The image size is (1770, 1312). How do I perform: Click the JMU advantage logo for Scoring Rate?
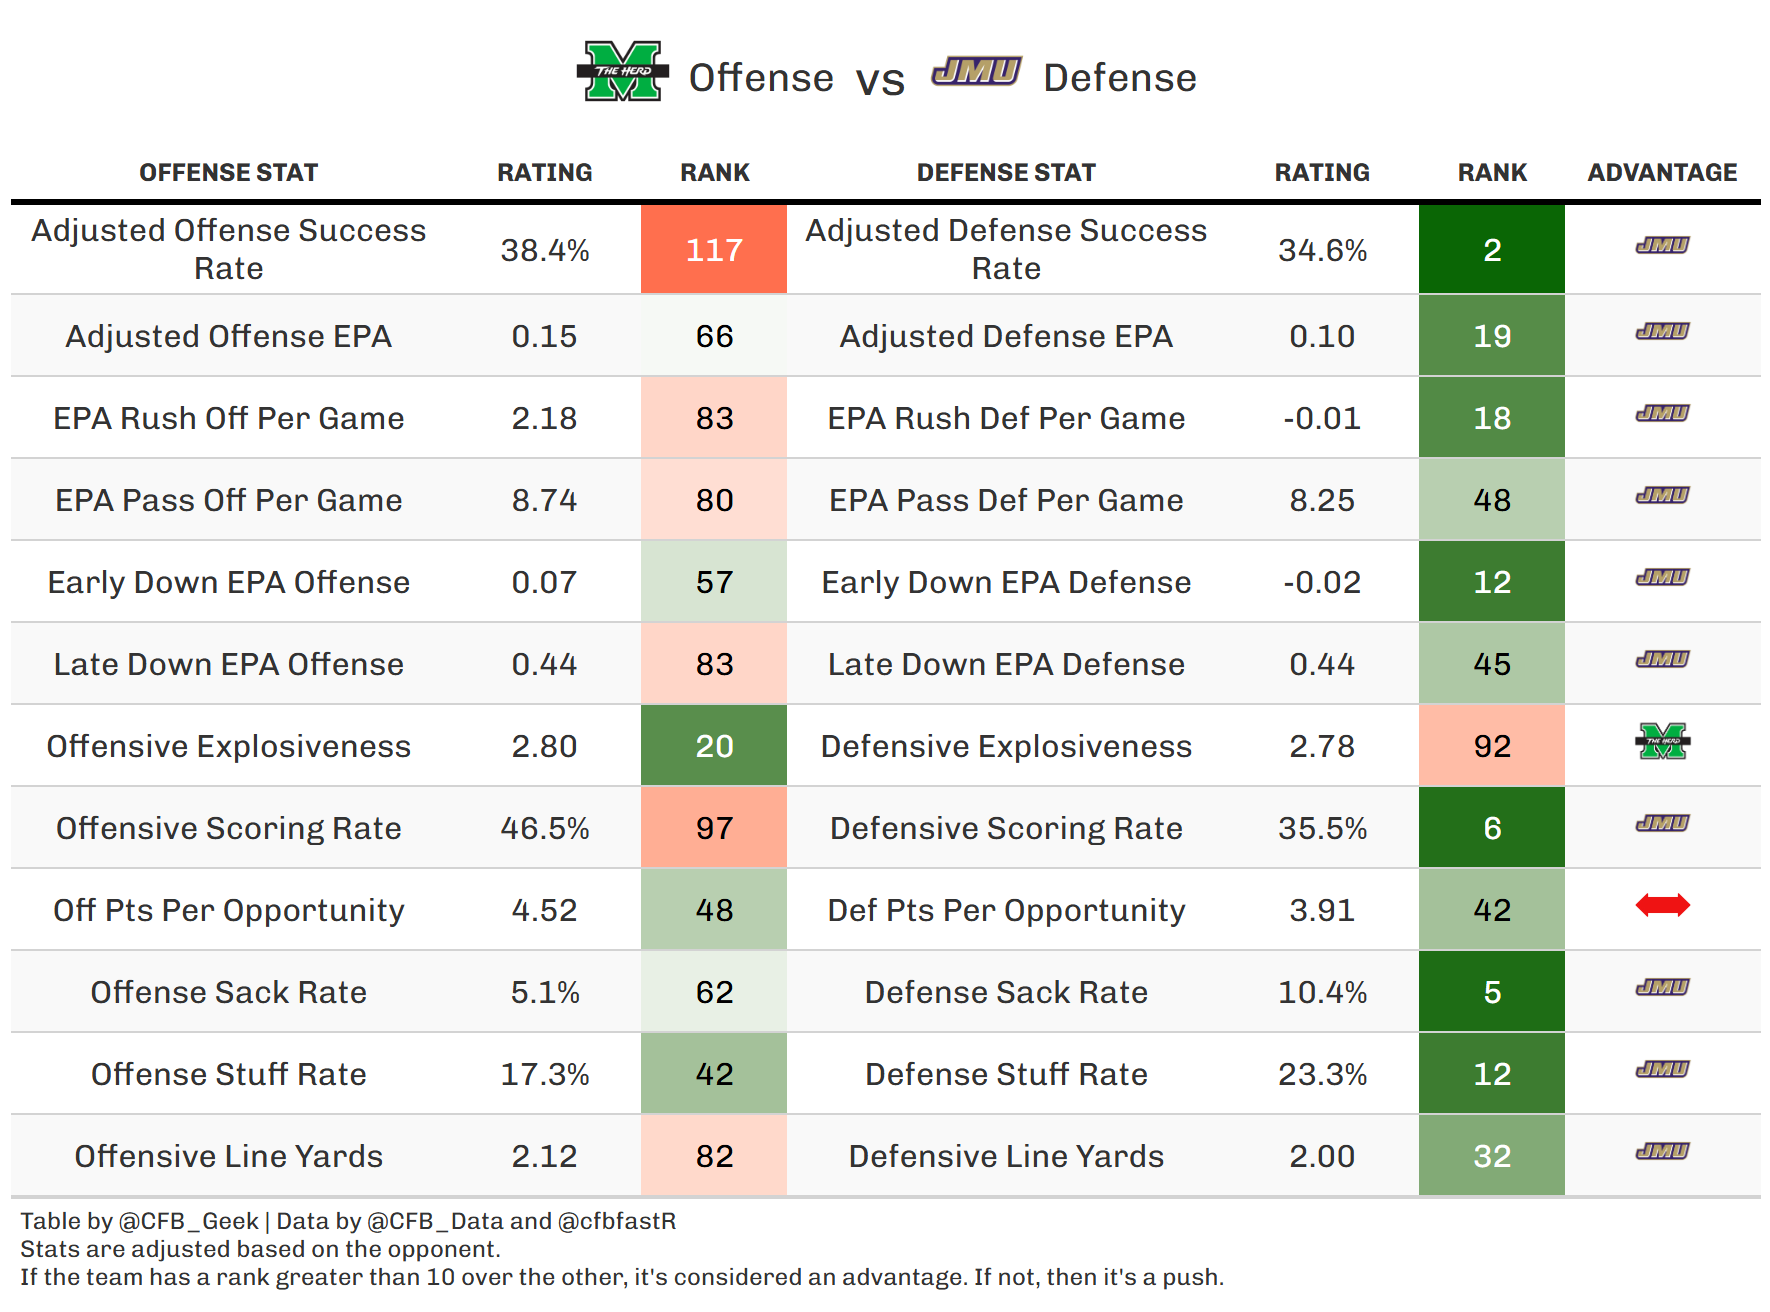click(x=1662, y=824)
